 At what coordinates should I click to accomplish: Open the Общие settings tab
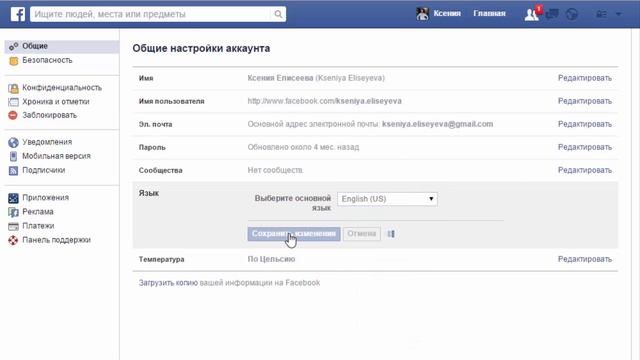pyautogui.click(x=62, y=46)
